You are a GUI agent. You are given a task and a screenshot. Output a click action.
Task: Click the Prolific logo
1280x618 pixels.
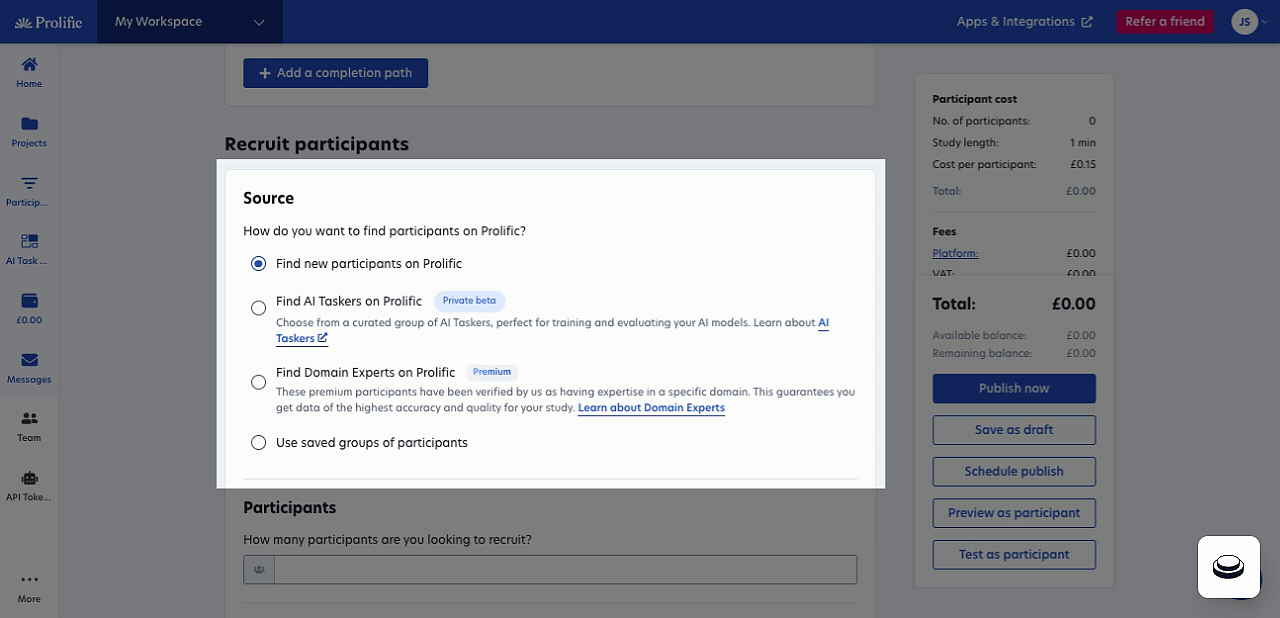(x=48, y=21)
